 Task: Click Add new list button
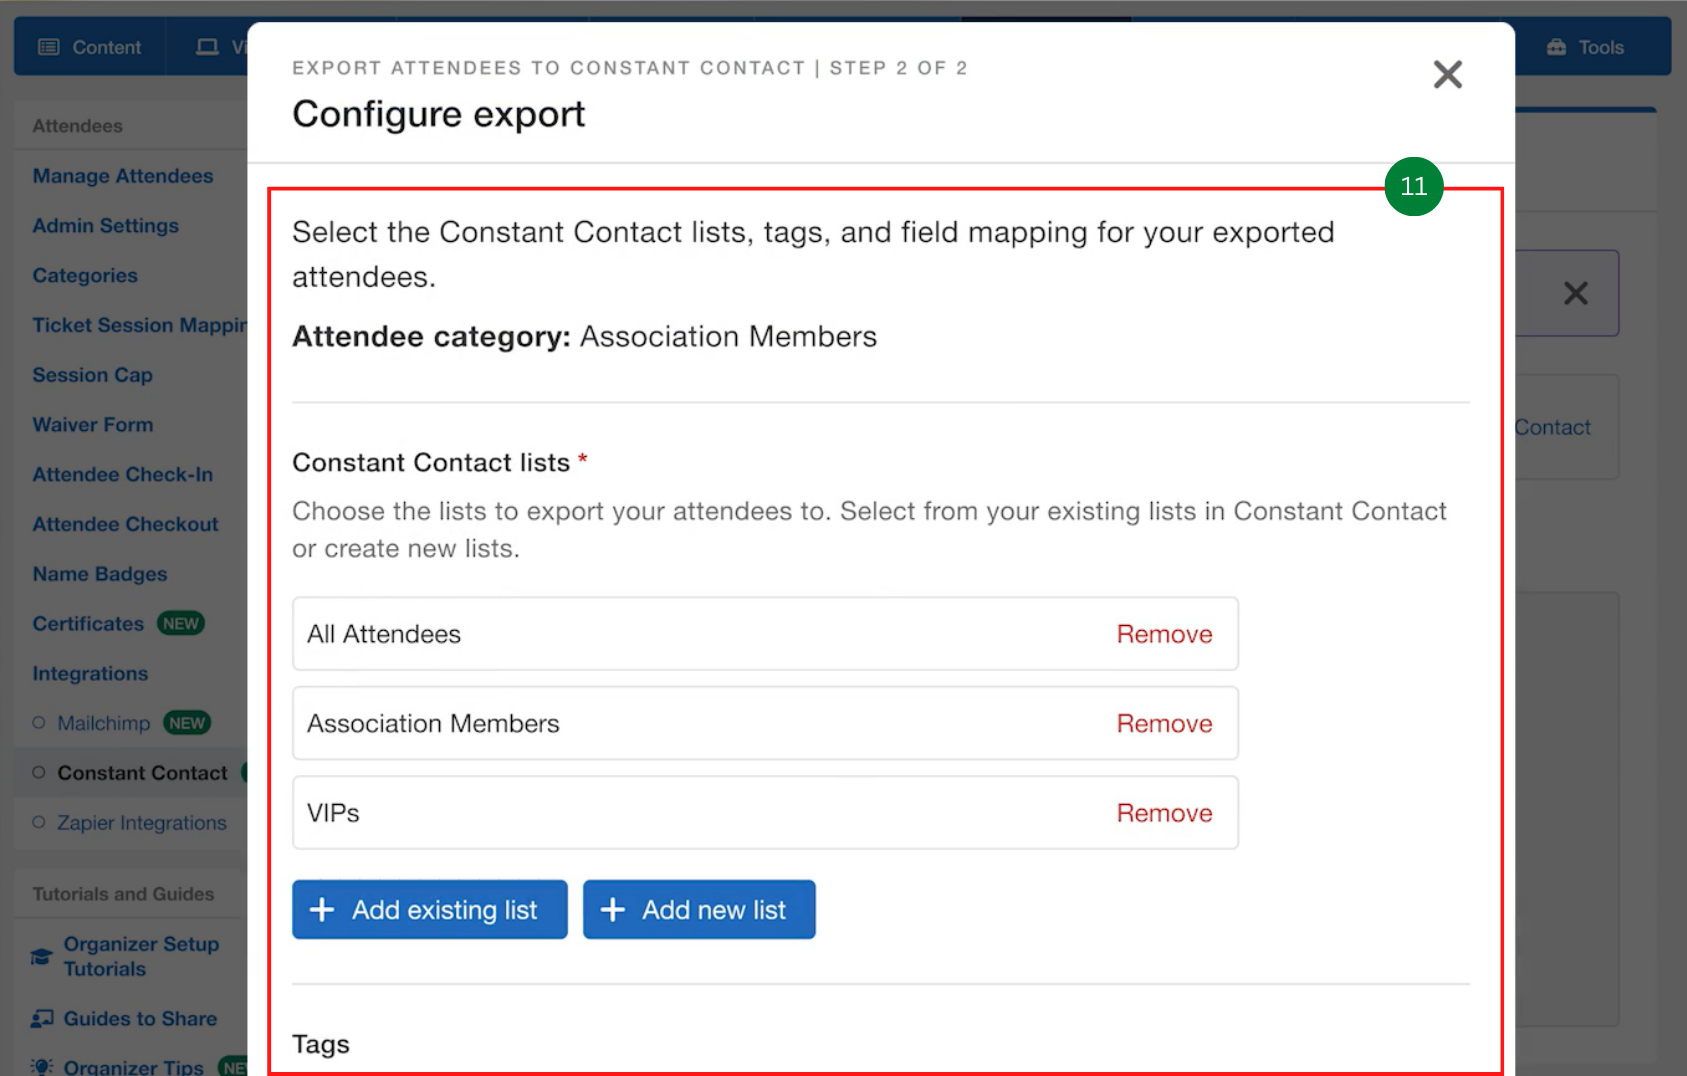pyautogui.click(x=699, y=909)
